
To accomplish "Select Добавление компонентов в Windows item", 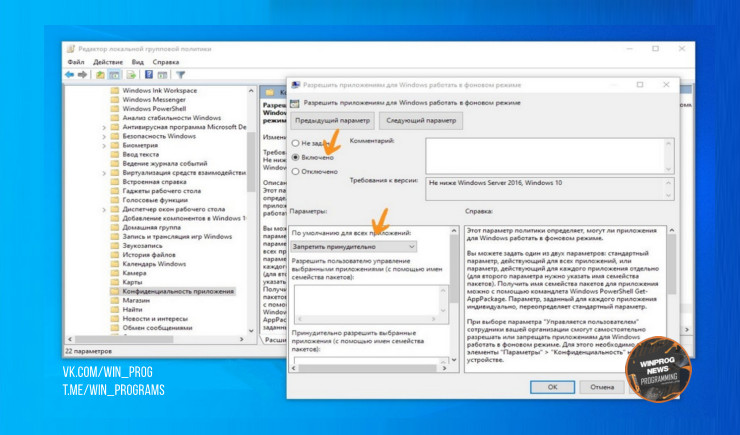I will (x=184, y=218).
